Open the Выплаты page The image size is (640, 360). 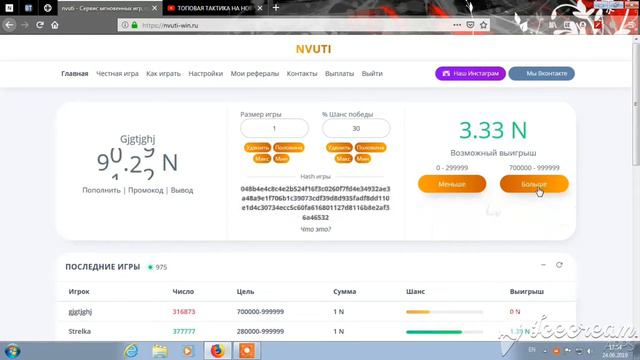click(x=339, y=73)
